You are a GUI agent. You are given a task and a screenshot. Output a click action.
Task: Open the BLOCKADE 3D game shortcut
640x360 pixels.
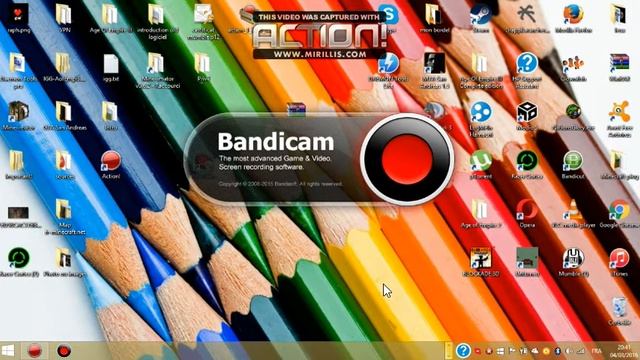pos(480,262)
